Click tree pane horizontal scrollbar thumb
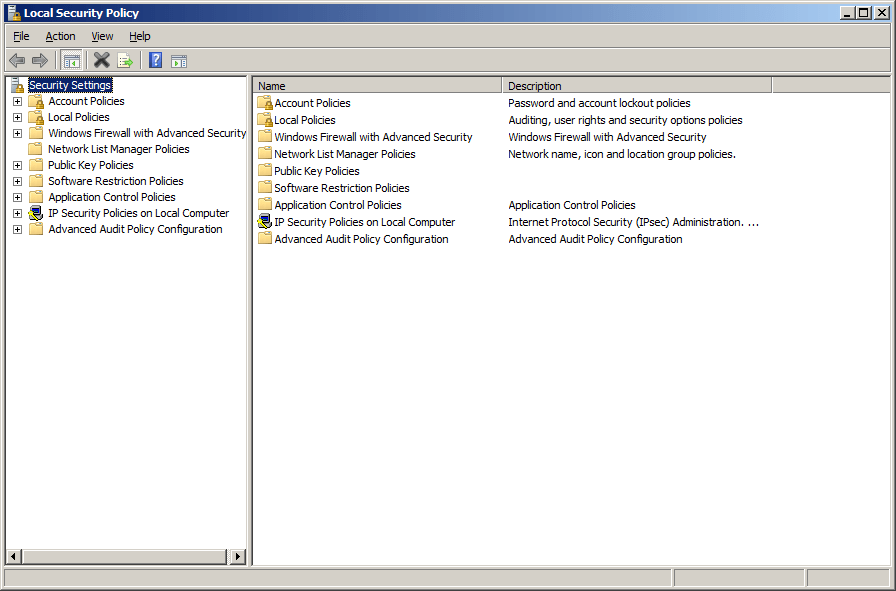 [125, 556]
